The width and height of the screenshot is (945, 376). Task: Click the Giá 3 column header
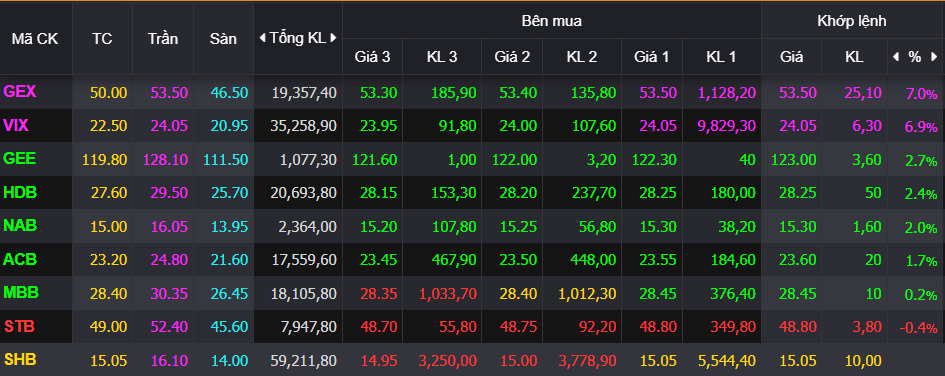372,57
